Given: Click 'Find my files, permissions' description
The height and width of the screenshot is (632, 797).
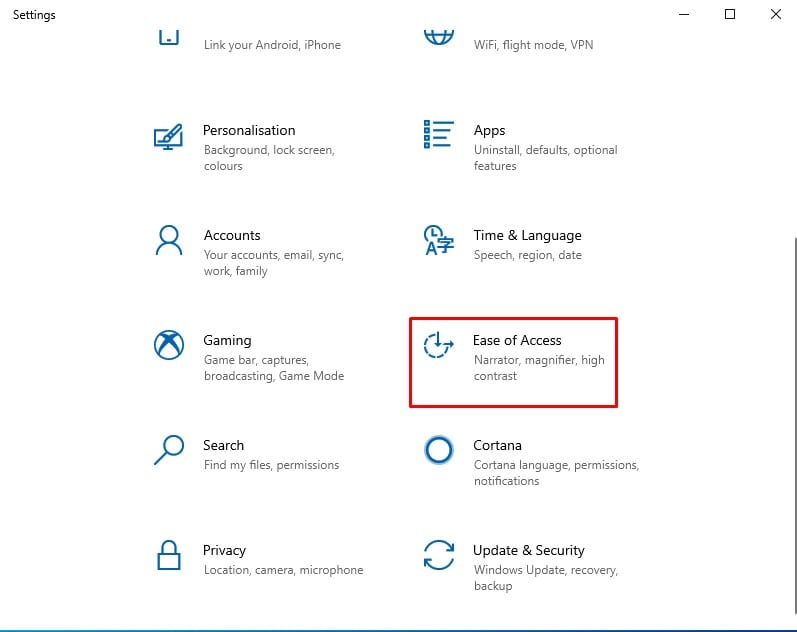Looking at the screenshot, I should 271,465.
